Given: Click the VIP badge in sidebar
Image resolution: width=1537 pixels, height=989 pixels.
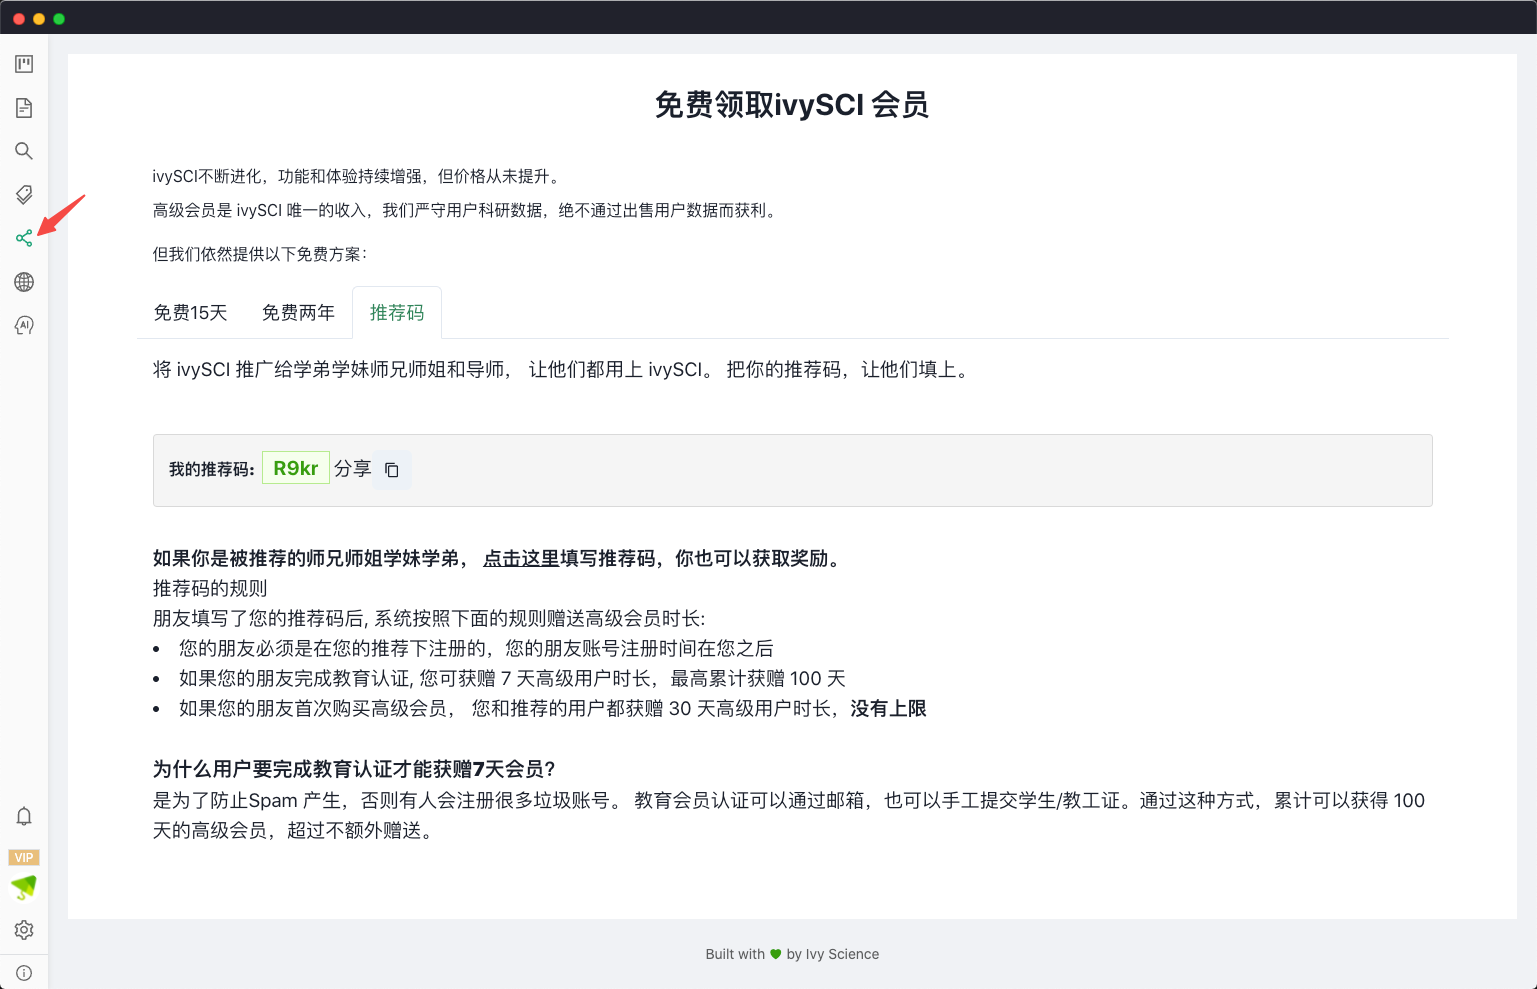Looking at the screenshot, I should 24,857.
